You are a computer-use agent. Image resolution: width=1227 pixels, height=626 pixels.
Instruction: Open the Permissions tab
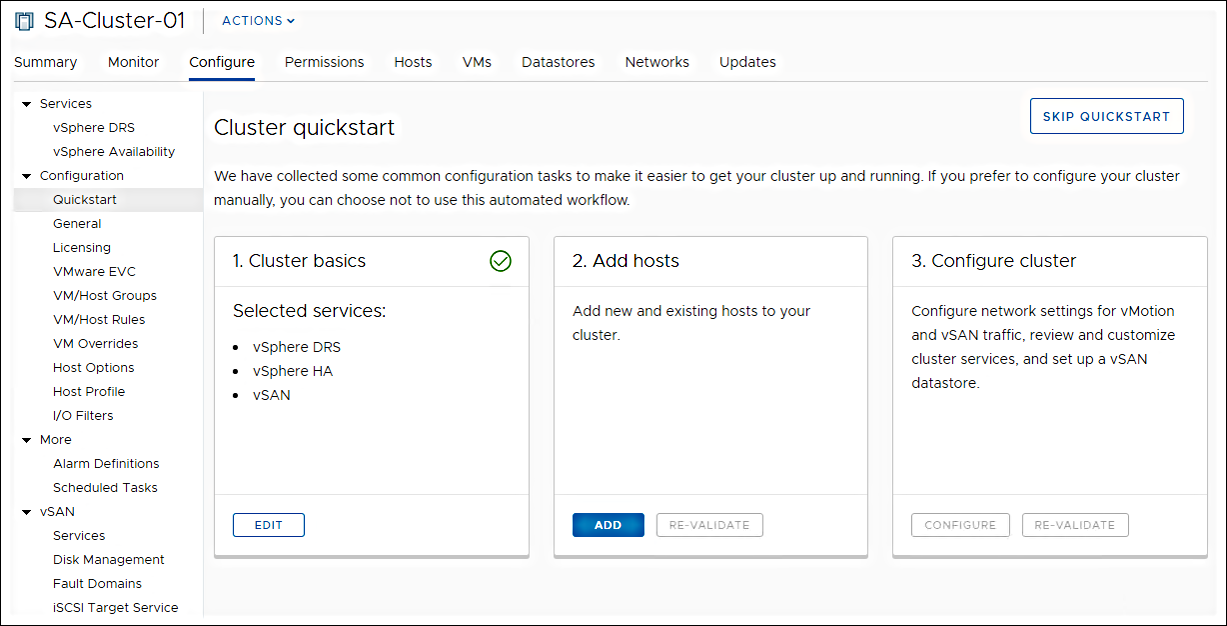(x=325, y=62)
